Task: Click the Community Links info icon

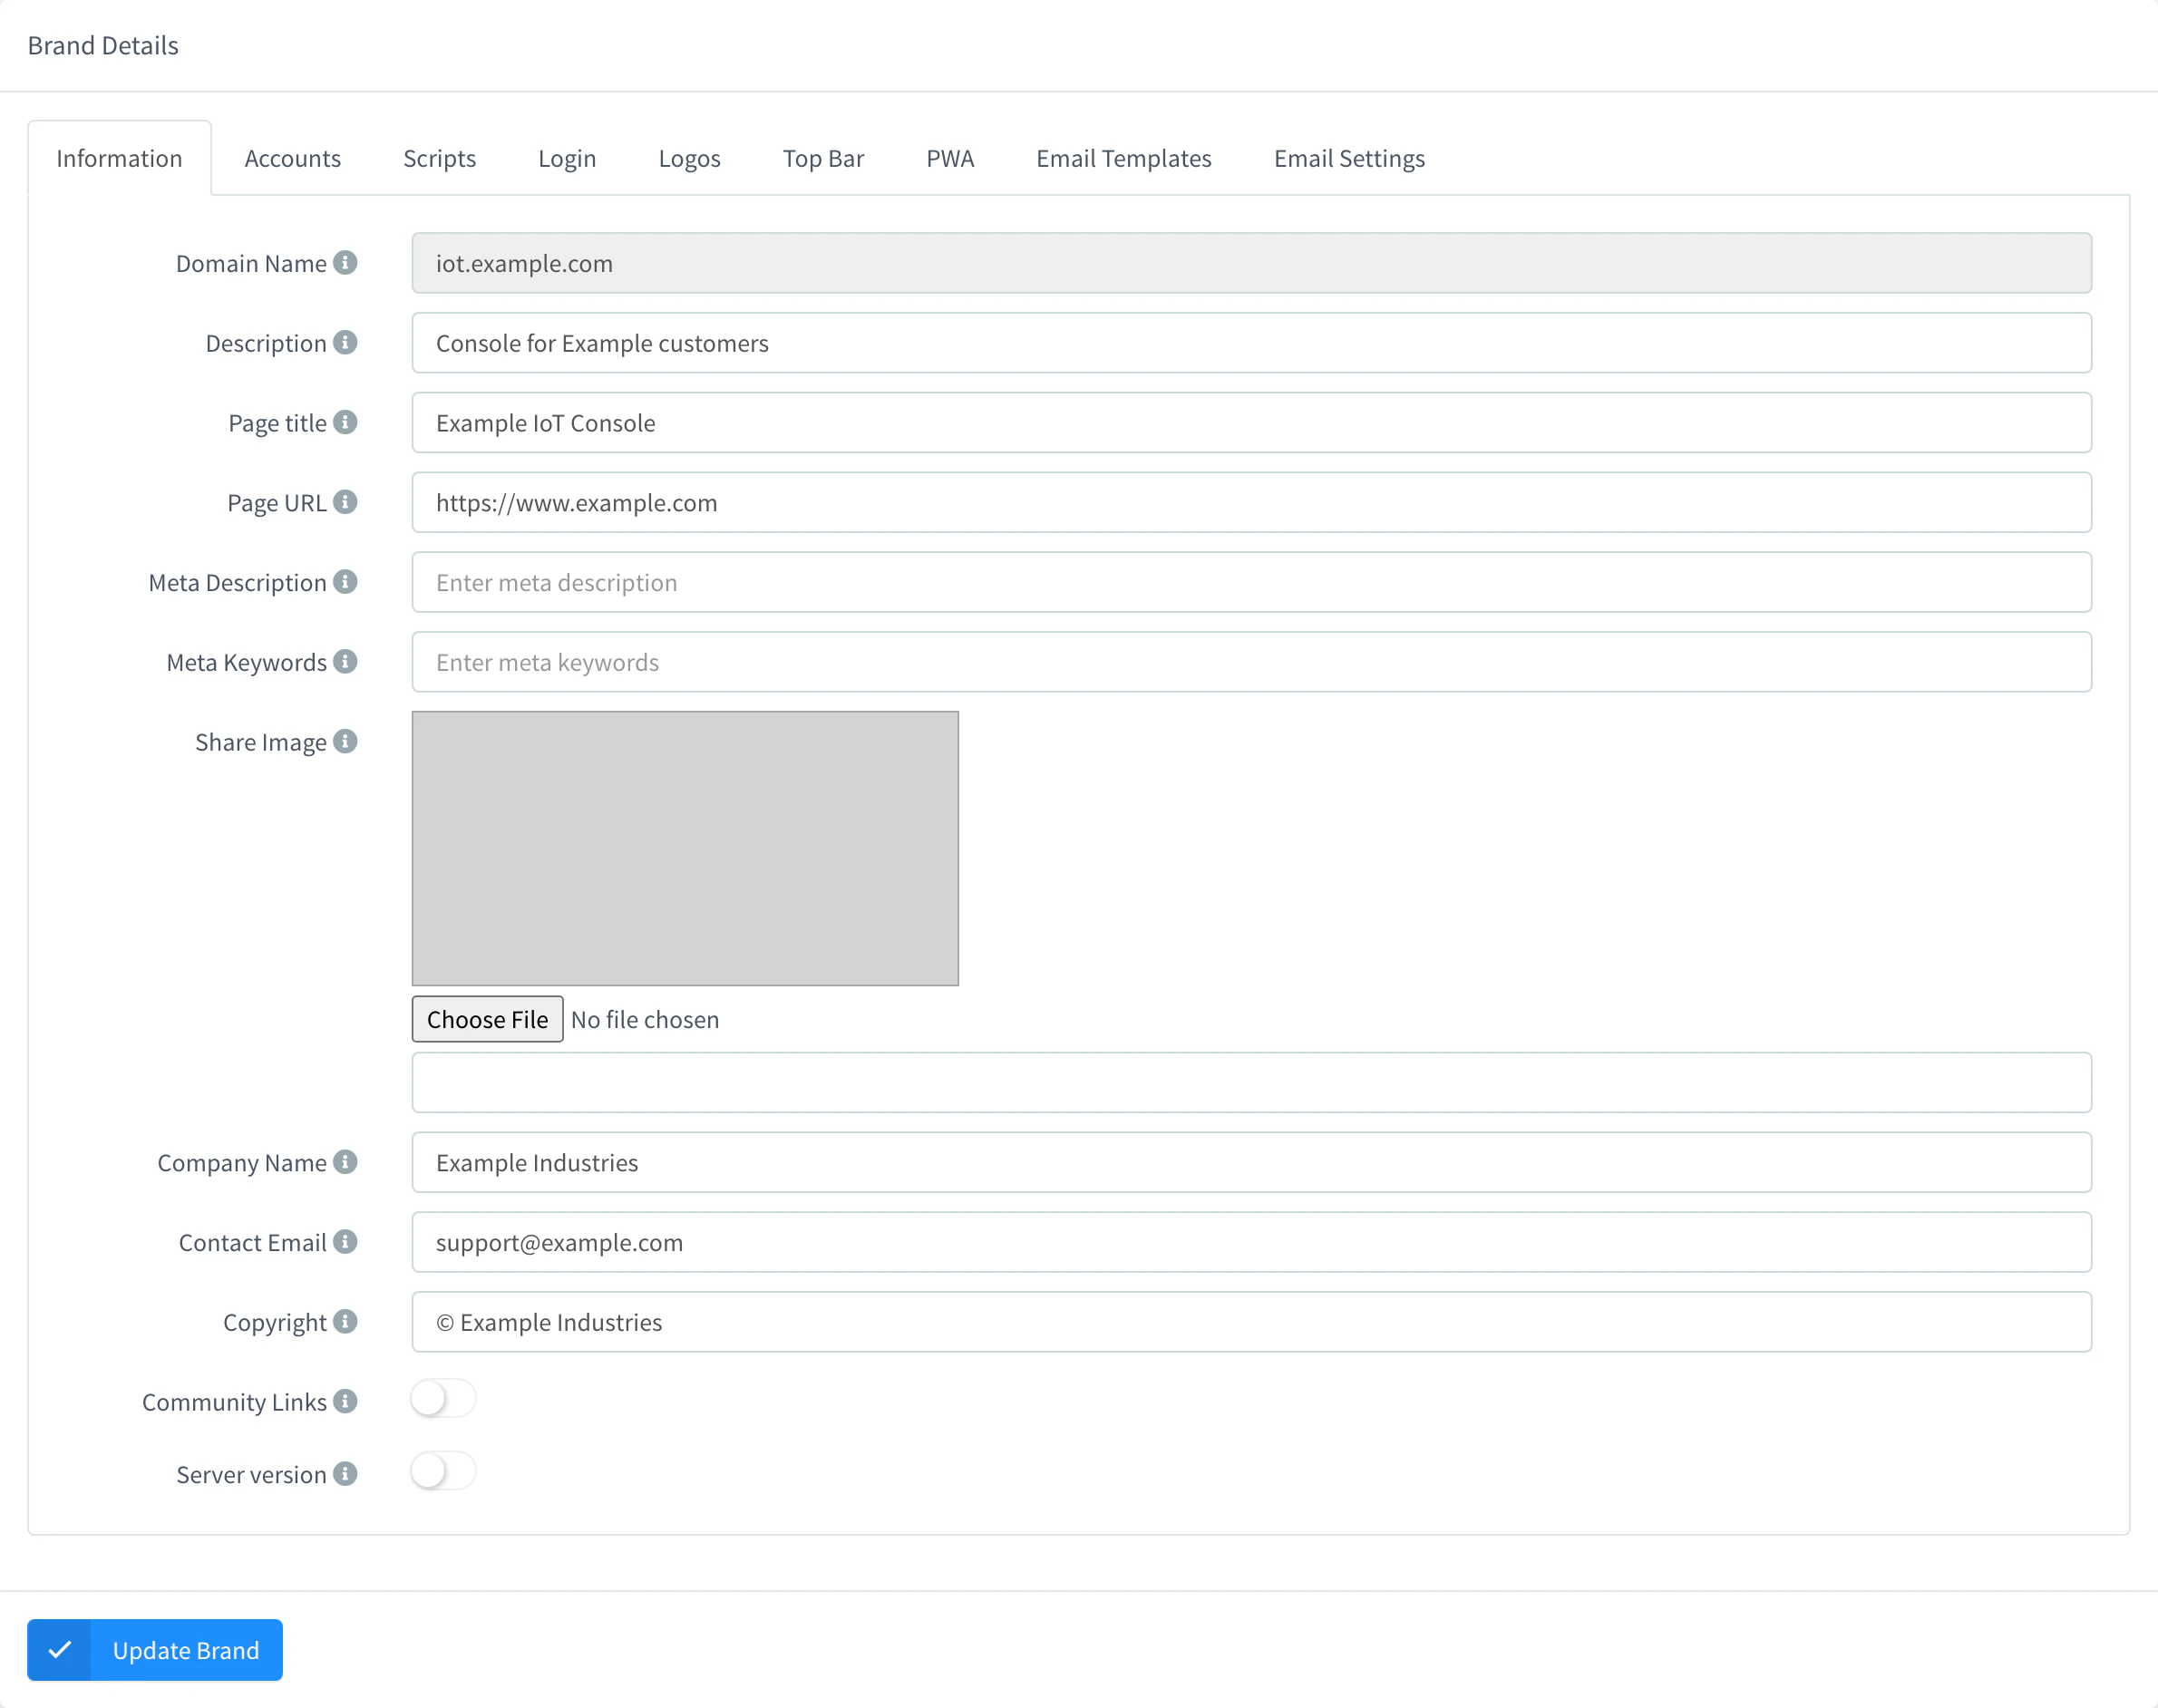Action: pos(345,1401)
